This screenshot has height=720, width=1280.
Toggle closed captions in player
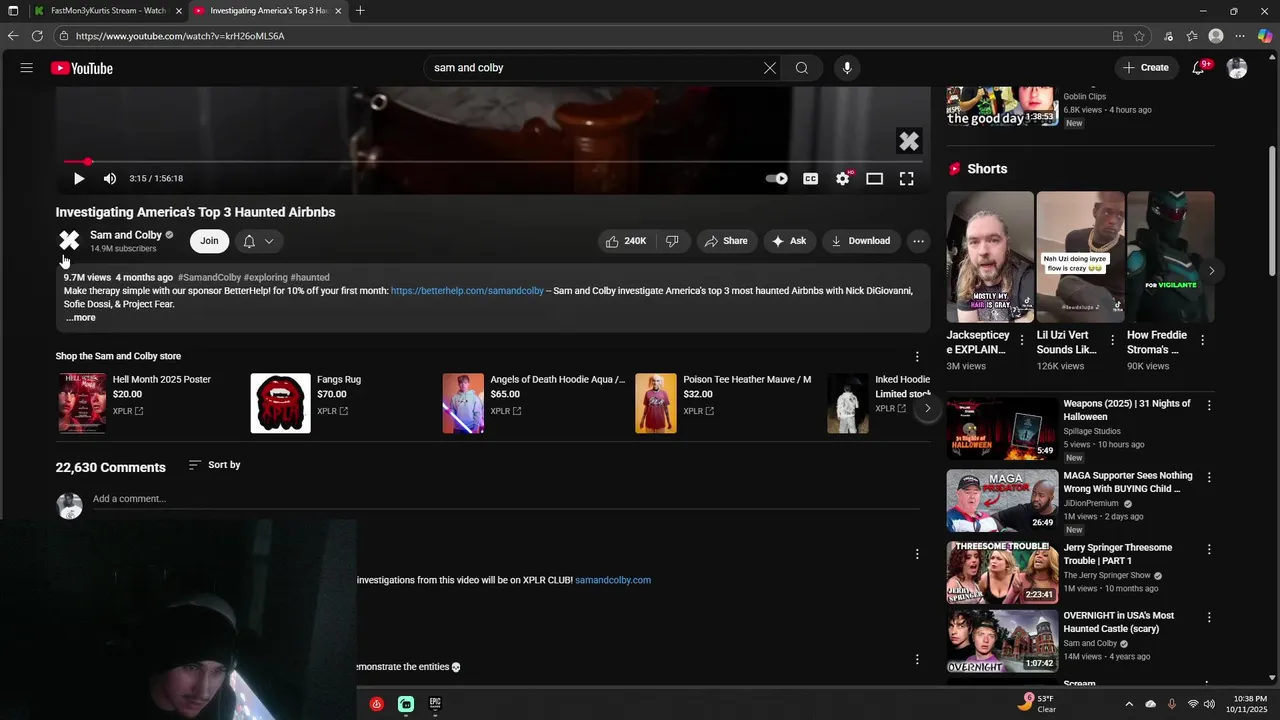(x=811, y=179)
